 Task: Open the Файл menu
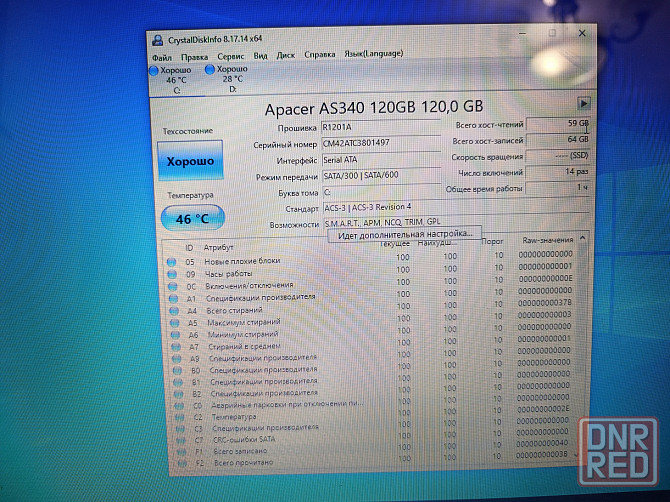tap(162, 57)
